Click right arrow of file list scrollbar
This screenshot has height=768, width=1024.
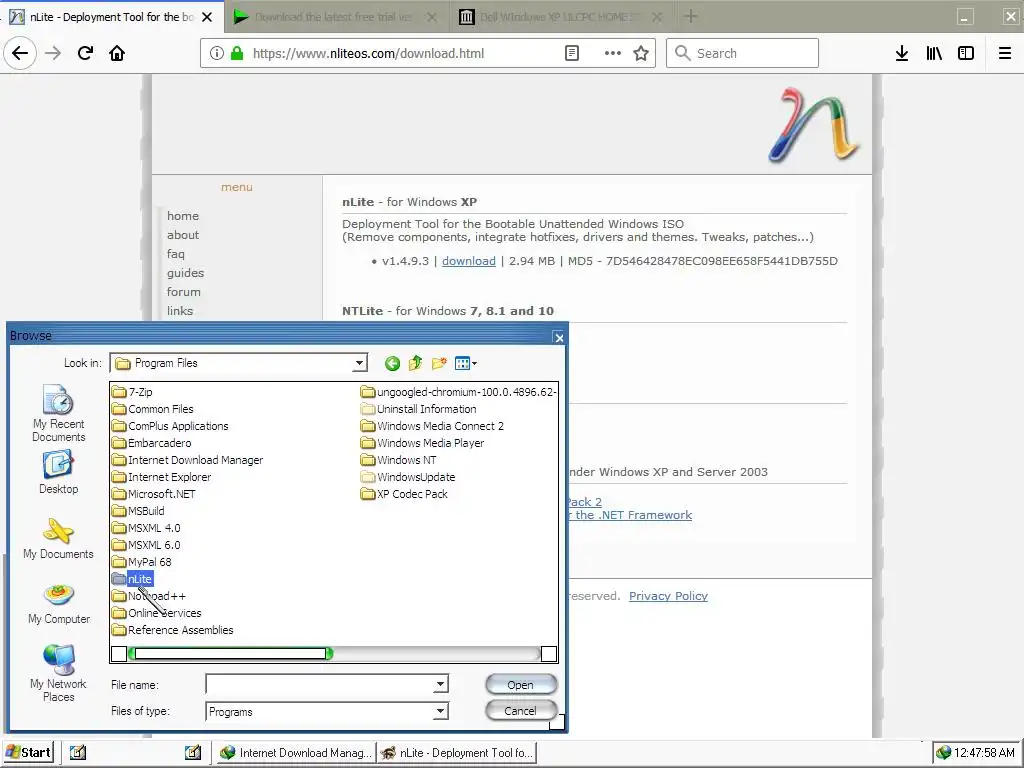549,653
